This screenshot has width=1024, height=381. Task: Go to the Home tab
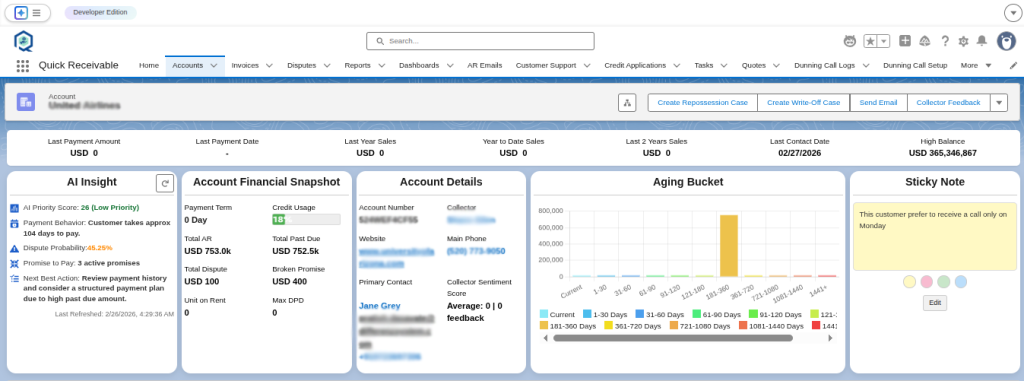(149, 65)
